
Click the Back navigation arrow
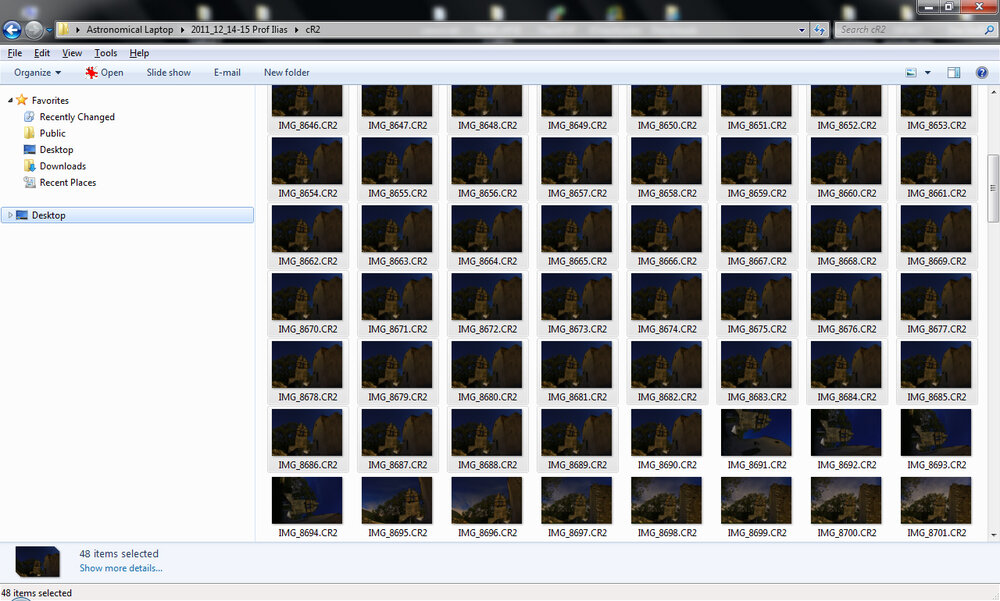click(12, 30)
